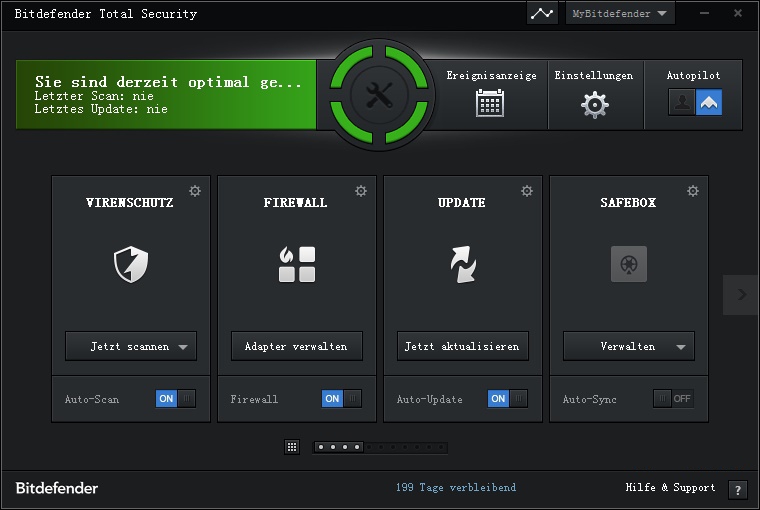The height and width of the screenshot is (510, 760).
Task: Click the Autopilot label
Action: [694, 76]
